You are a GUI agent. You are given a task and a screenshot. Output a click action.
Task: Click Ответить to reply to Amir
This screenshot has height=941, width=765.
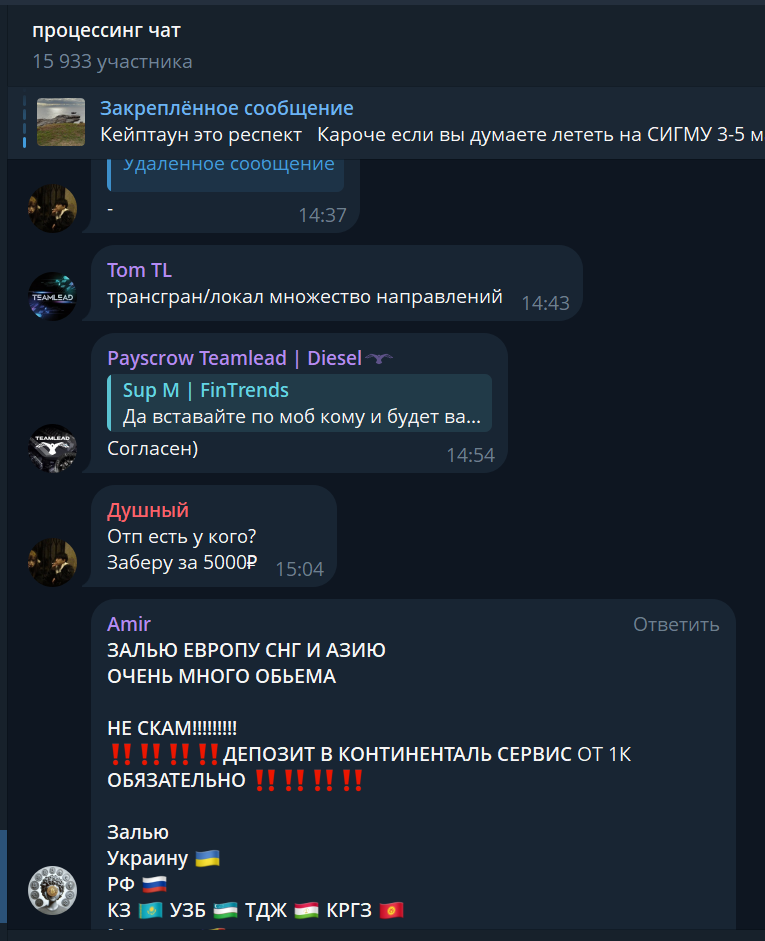[676, 625]
